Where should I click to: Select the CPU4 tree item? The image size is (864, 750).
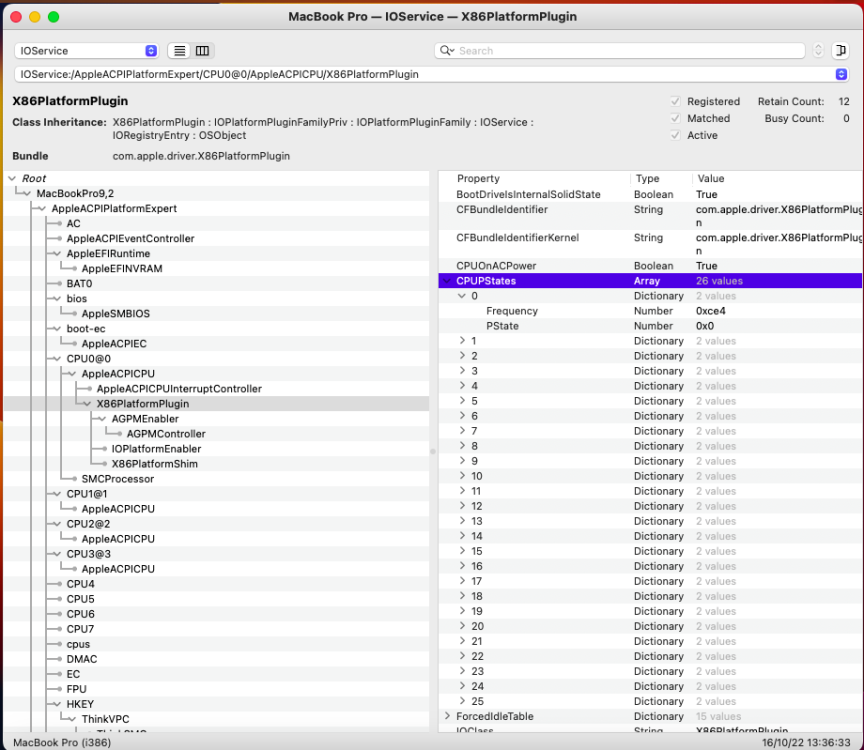[x=80, y=584]
